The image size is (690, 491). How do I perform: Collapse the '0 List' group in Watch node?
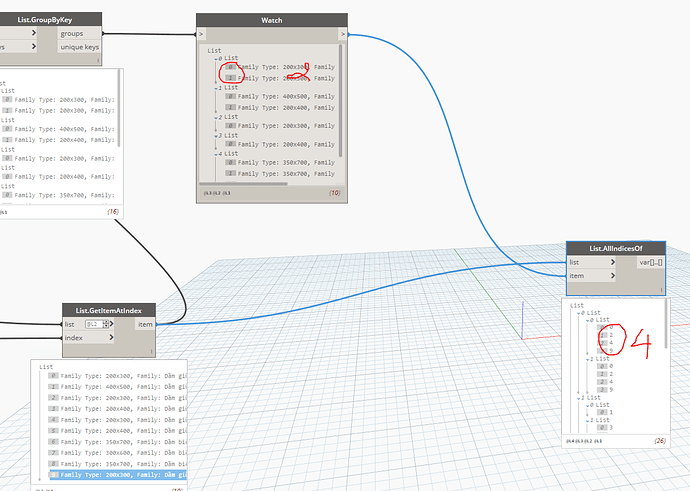coord(216,59)
